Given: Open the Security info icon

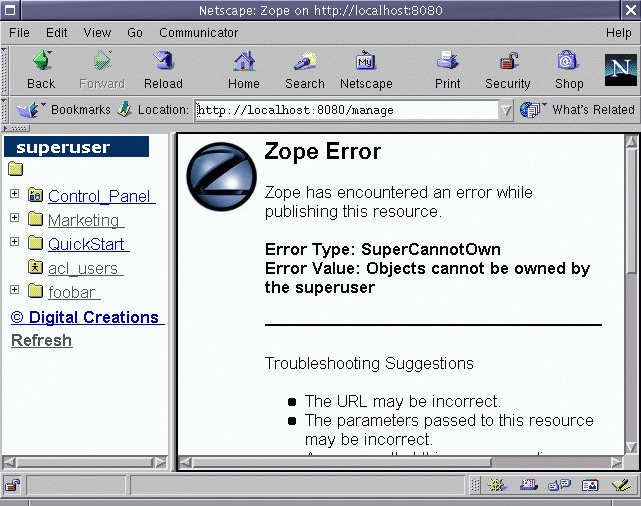Looking at the screenshot, I should pyautogui.click(x=508, y=61).
